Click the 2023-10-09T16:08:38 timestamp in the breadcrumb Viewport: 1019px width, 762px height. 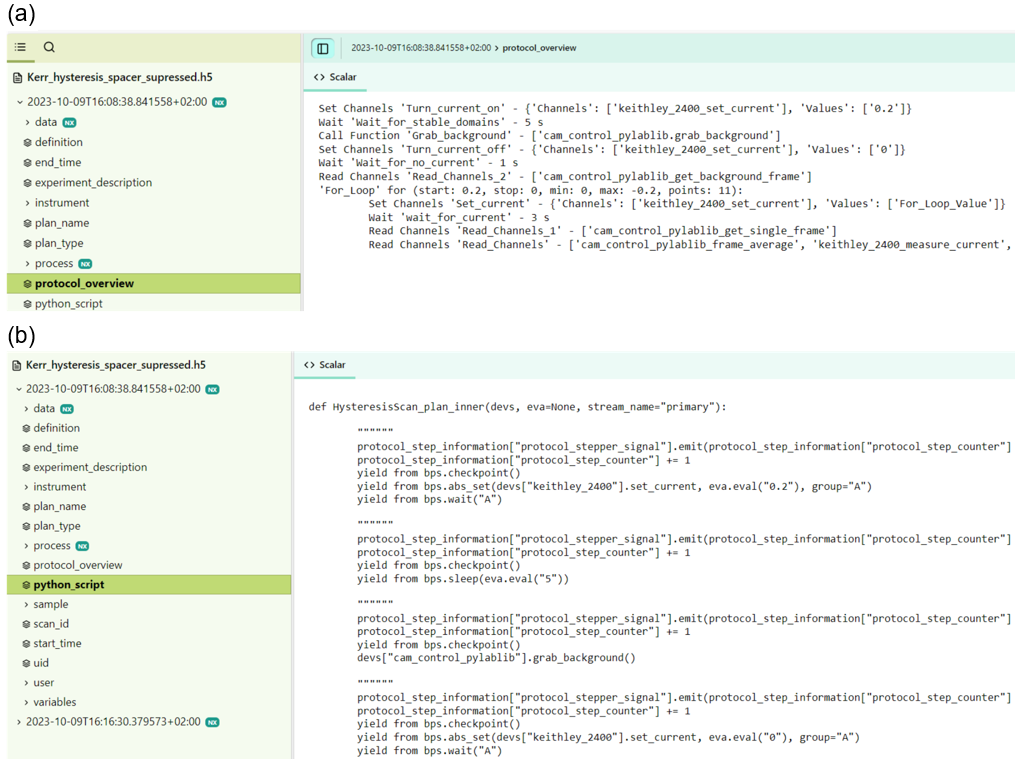tap(421, 48)
